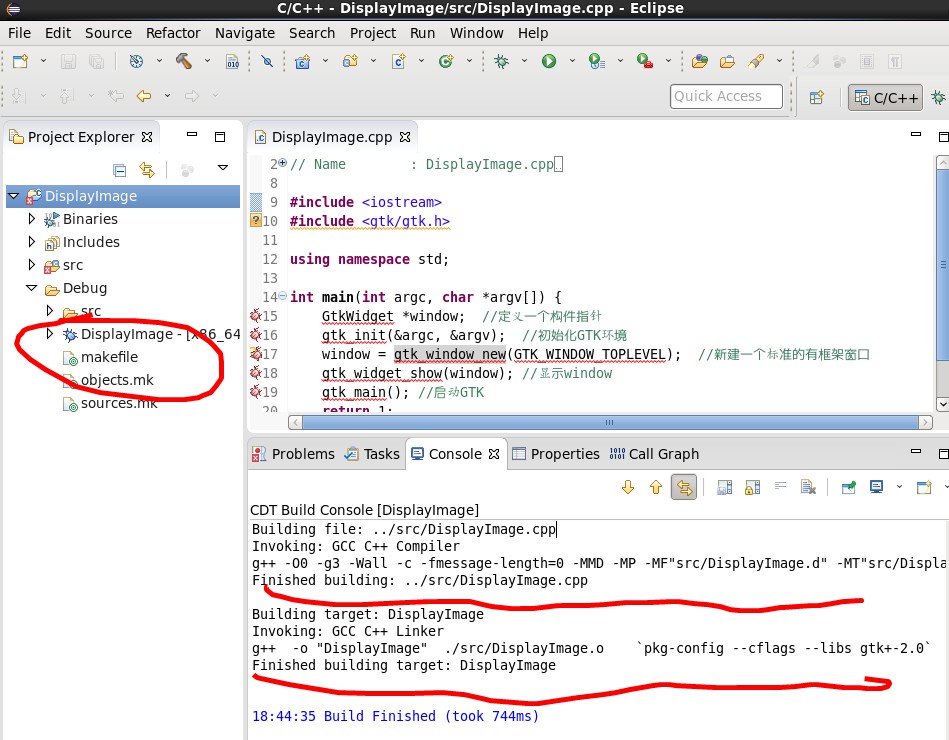This screenshot has width=949, height=740.
Task: Click Show Next Error down arrow in Console
Action: pos(628,487)
